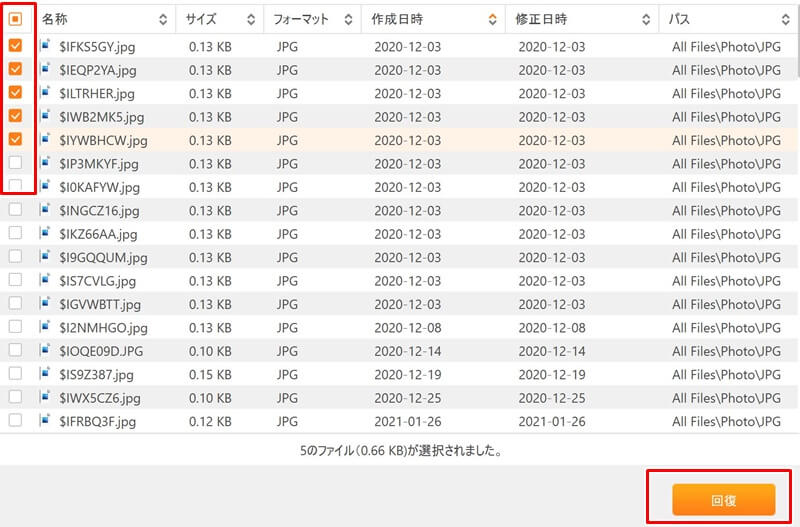Check the $IOQE09D.JPG checkbox
Screen dimensions: 800x527
pyautogui.click(x=15, y=350)
